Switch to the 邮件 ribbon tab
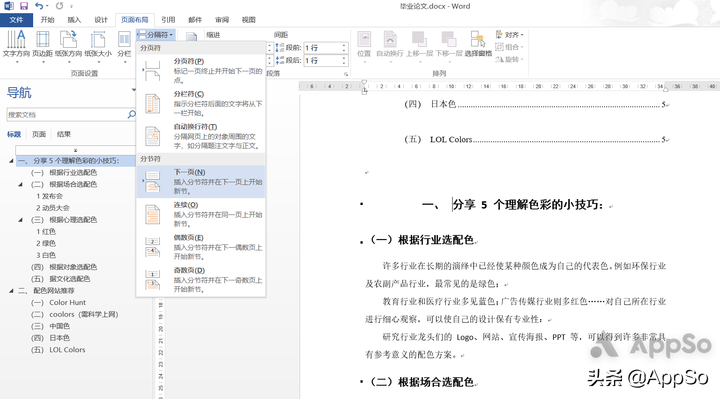 coord(195,20)
